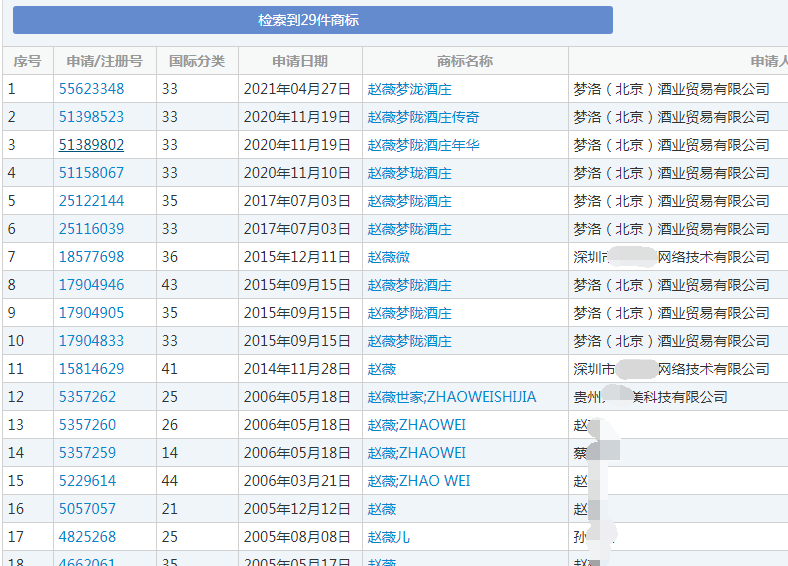Select applicant 深圳市…网络技术有限公司 in row 11
Image resolution: width=788 pixels, height=566 pixels.
(x=671, y=369)
